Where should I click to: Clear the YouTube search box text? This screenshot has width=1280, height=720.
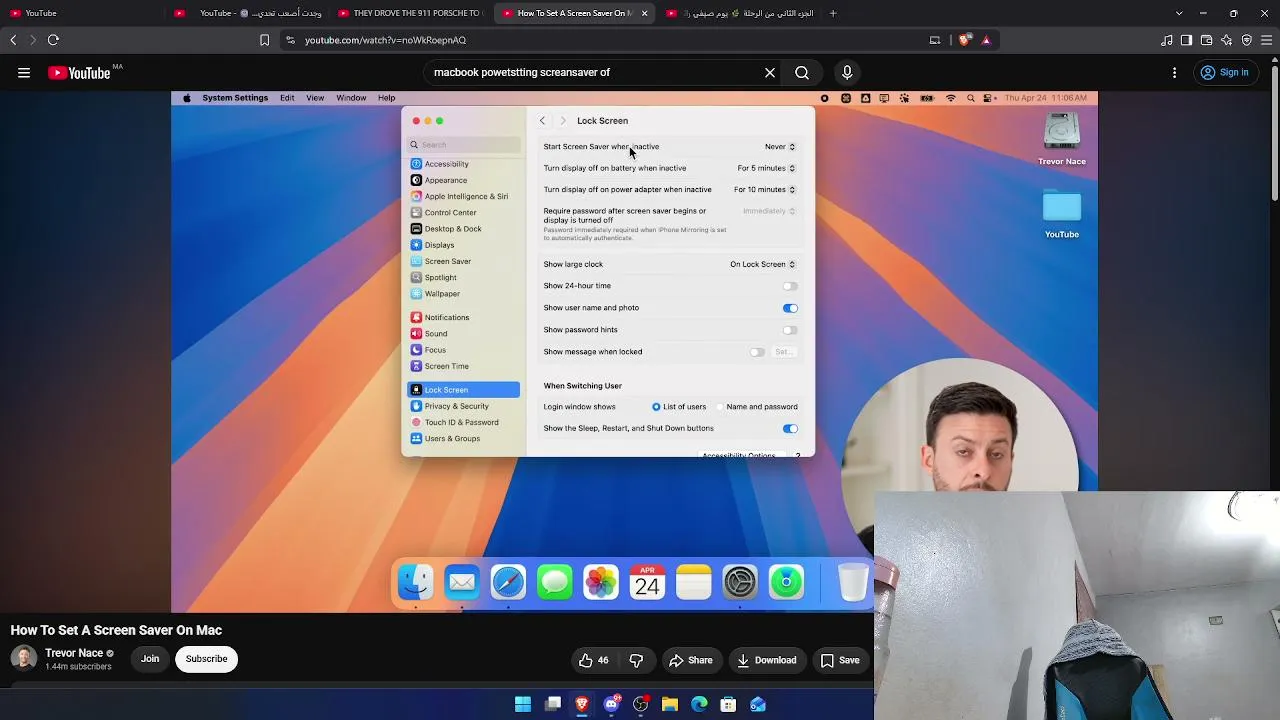click(770, 72)
